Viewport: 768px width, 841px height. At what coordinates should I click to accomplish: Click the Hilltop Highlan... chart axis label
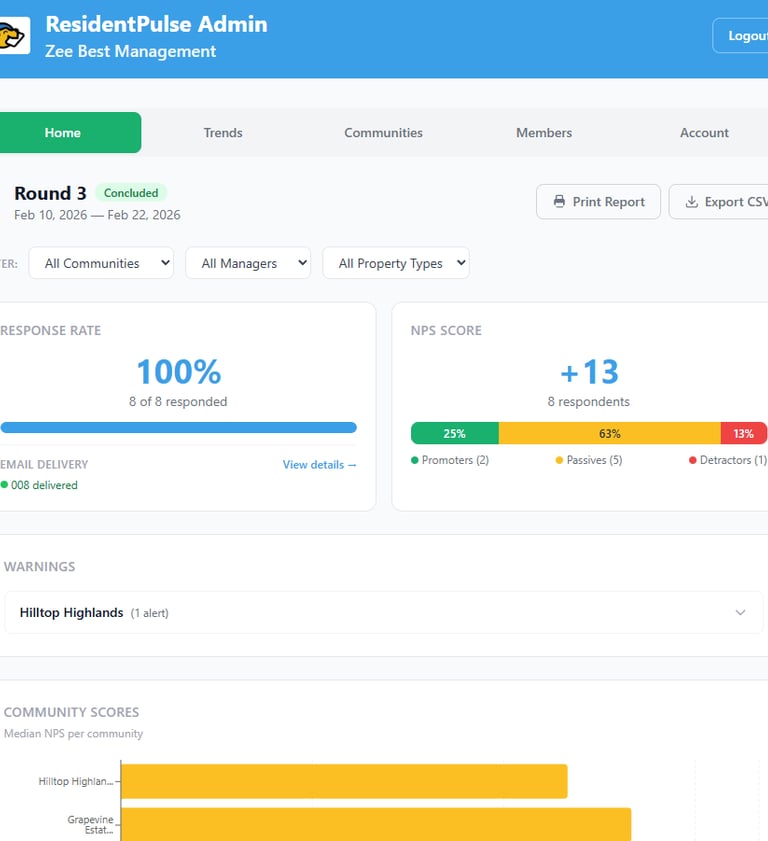pos(76,781)
